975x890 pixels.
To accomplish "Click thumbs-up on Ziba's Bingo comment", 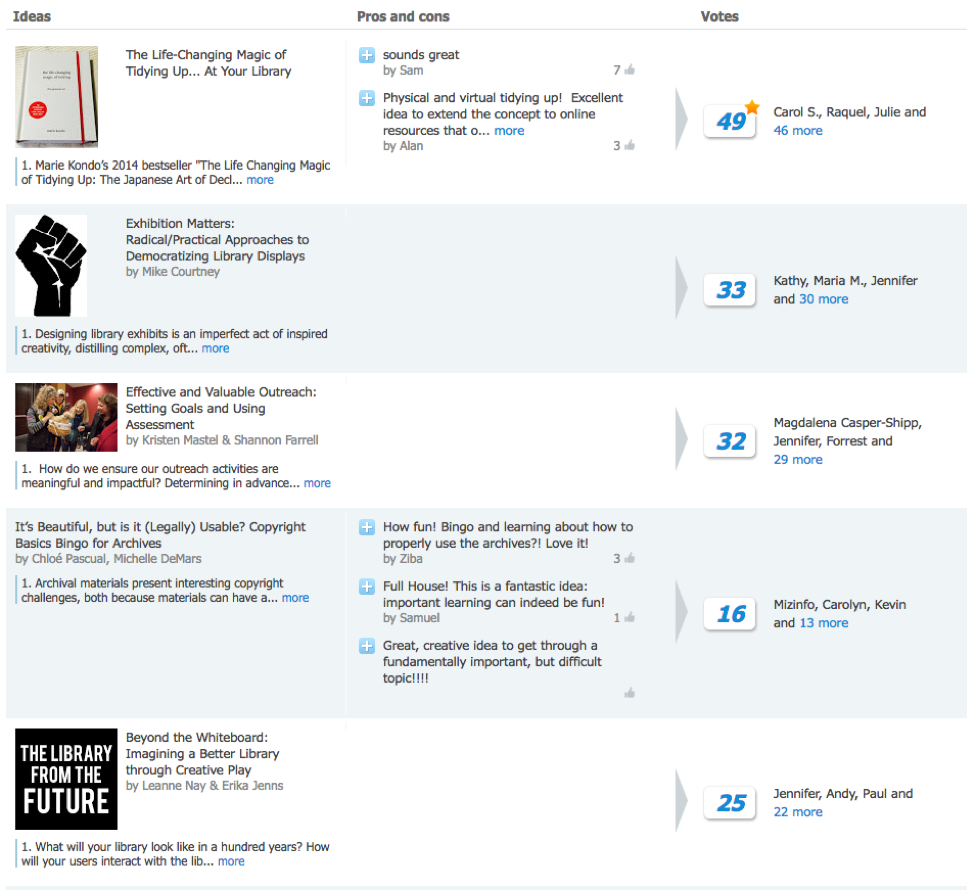I will [629, 559].
